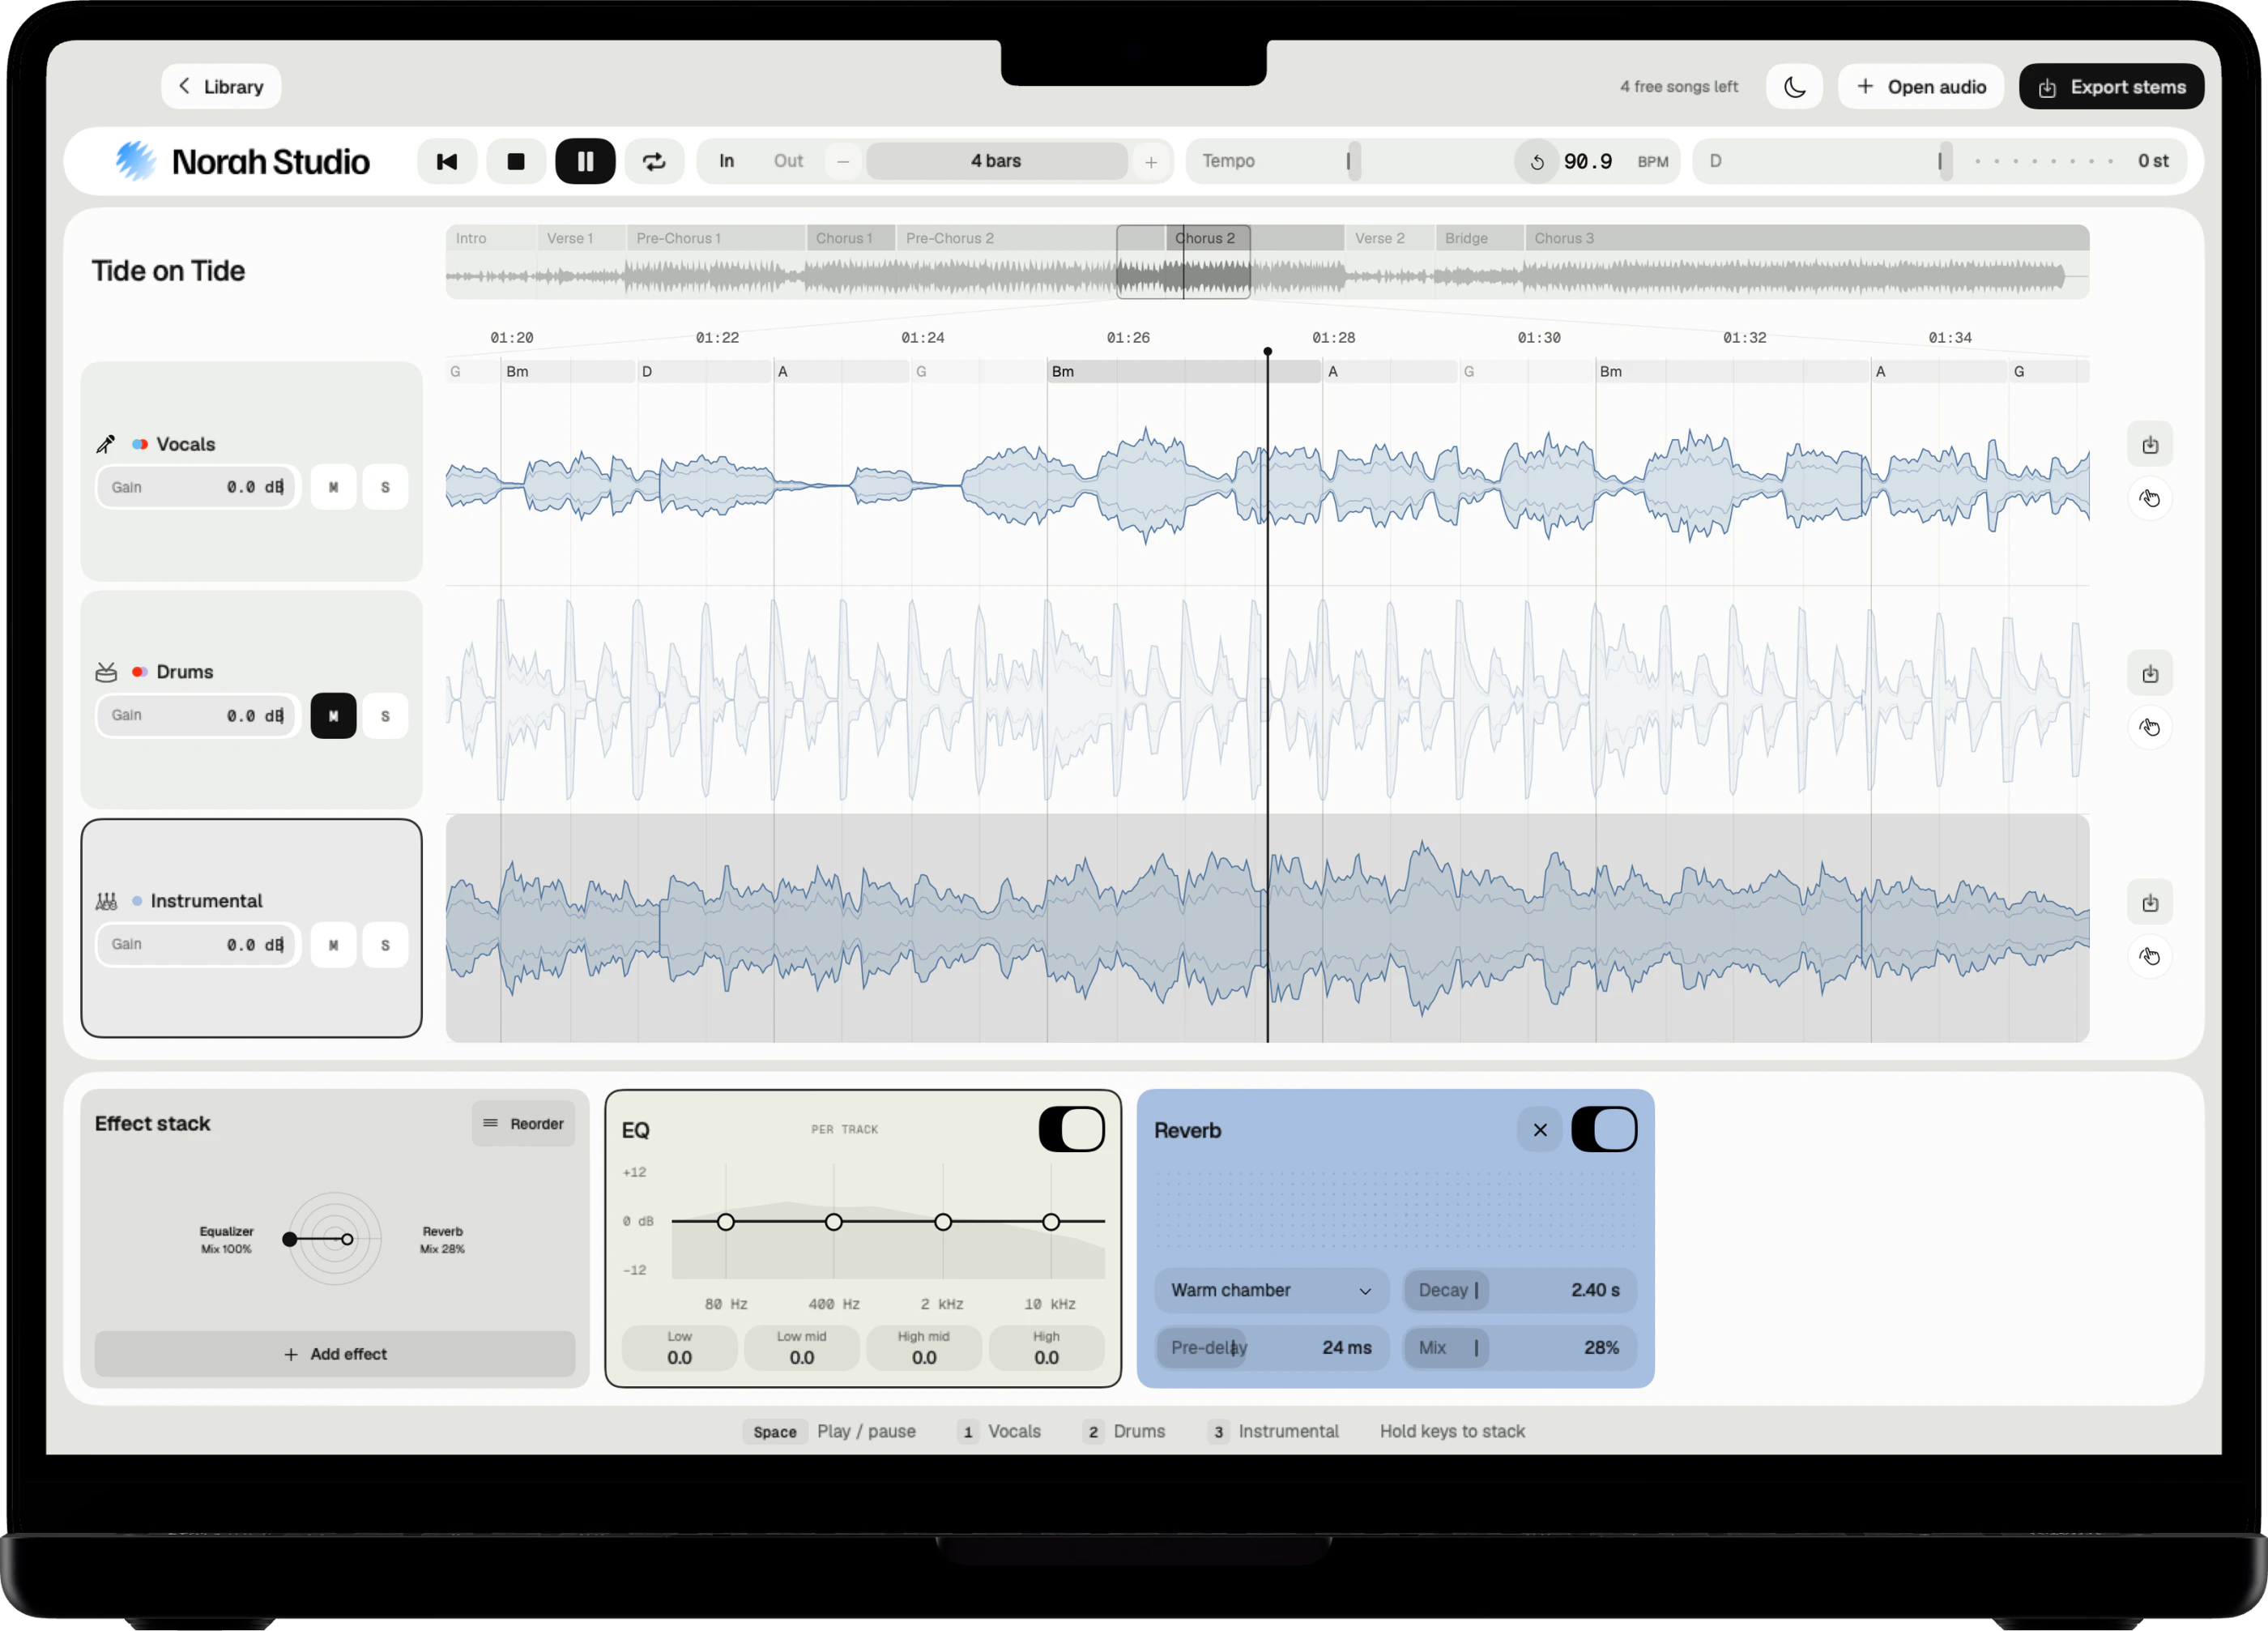Click the Export stems button

coord(2111,87)
